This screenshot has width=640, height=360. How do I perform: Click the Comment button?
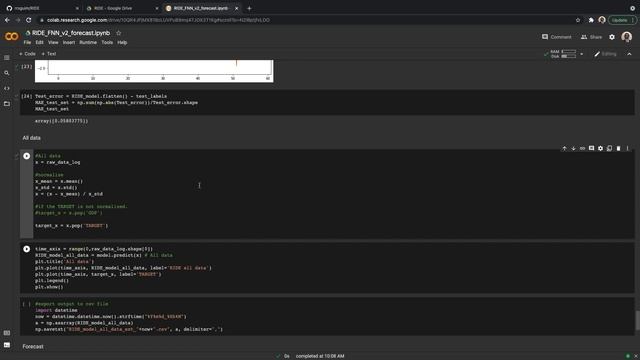pos(556,37)
